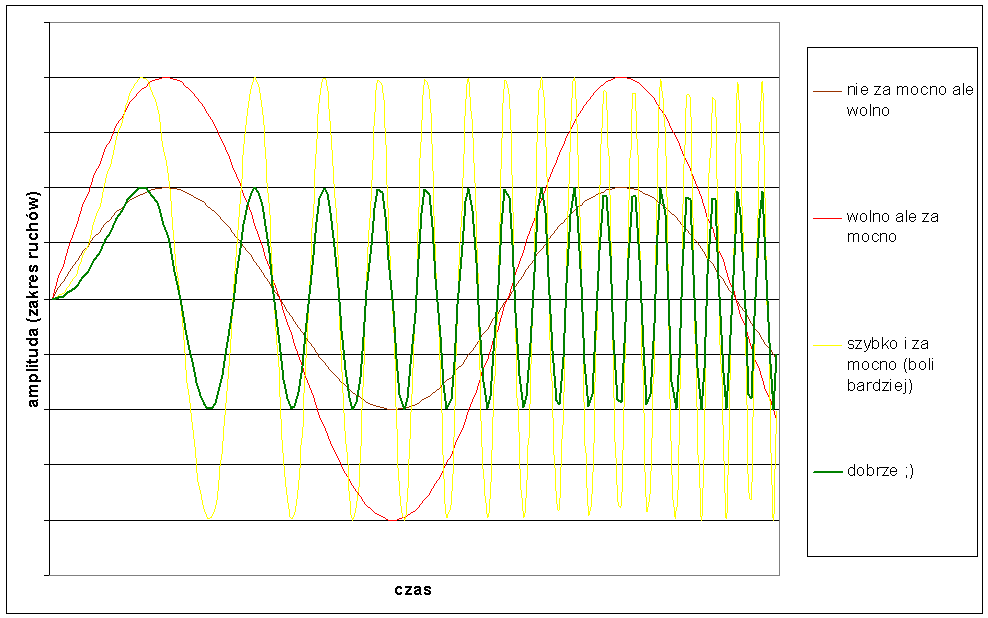
Task: Select the red legend line sample
Action: pyautogui.click(x=827, y=218)
